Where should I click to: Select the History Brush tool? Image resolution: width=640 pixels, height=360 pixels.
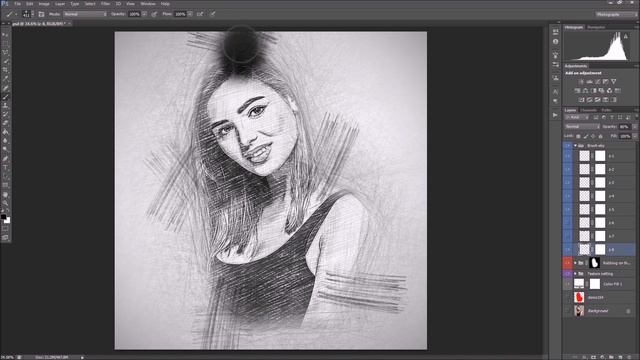point(5,115)
